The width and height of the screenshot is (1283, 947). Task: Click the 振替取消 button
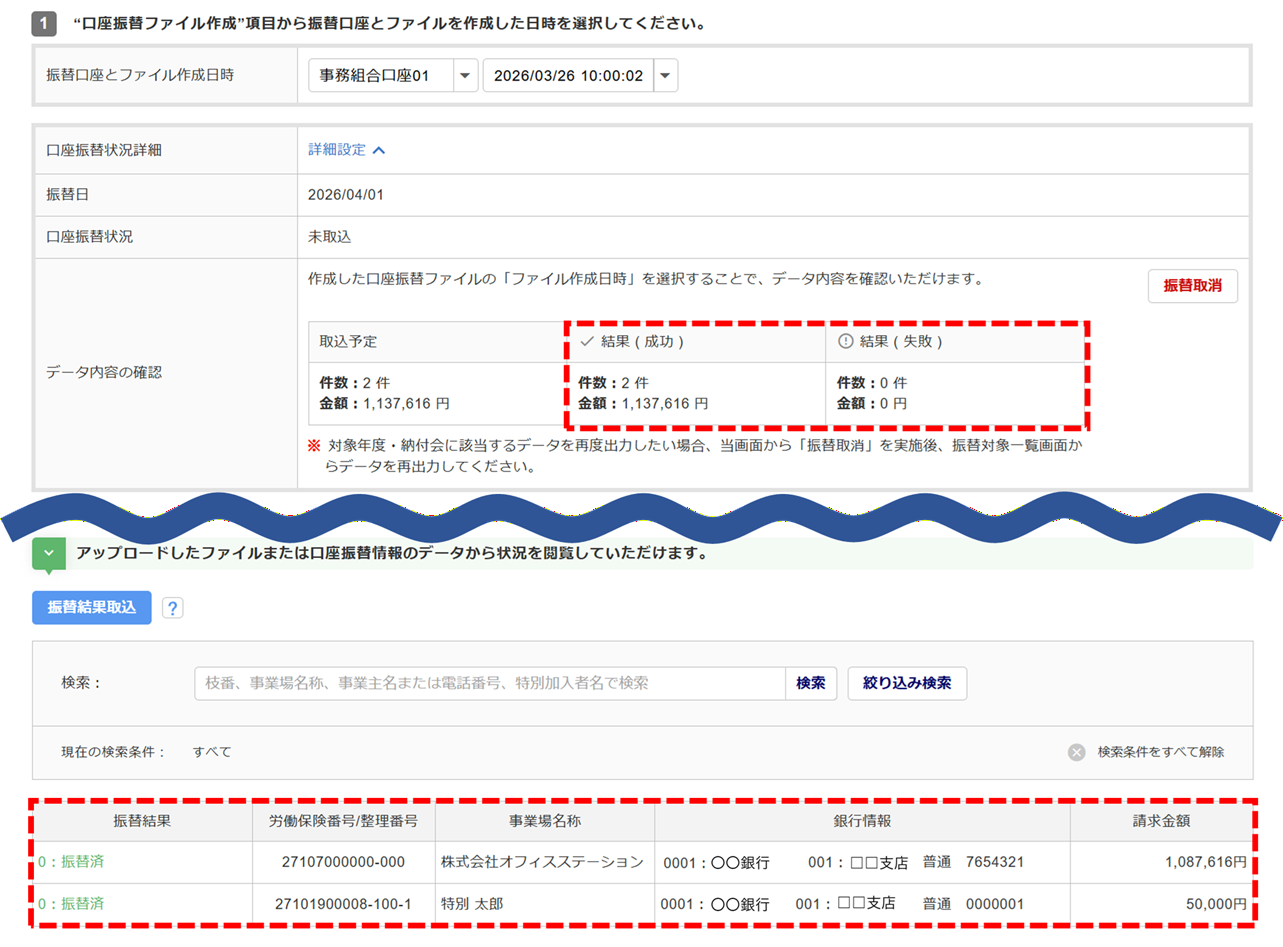(1192, 286)
